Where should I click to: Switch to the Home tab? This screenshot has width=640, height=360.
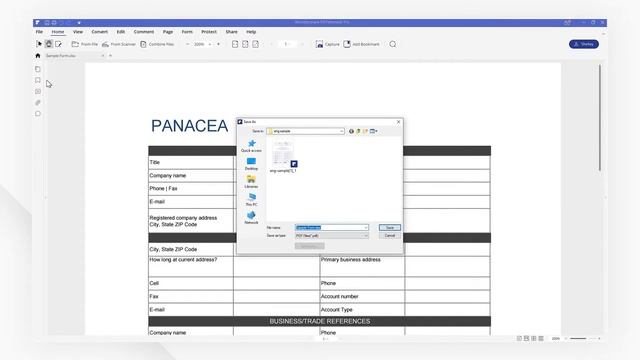pos(58,32)
